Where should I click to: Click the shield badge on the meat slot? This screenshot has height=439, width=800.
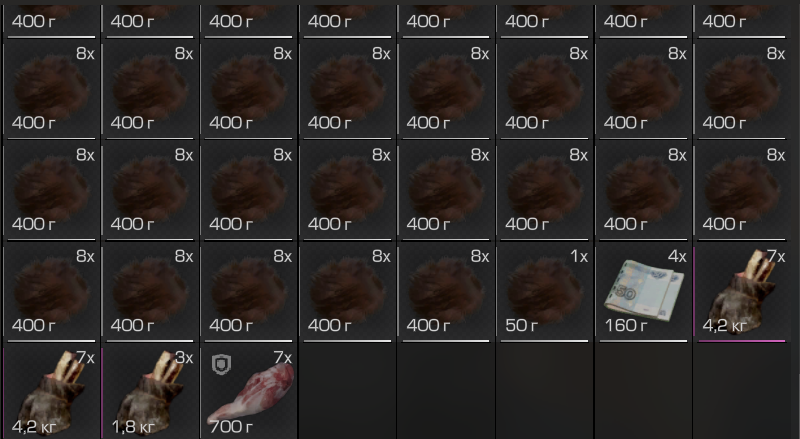point(221,364)
